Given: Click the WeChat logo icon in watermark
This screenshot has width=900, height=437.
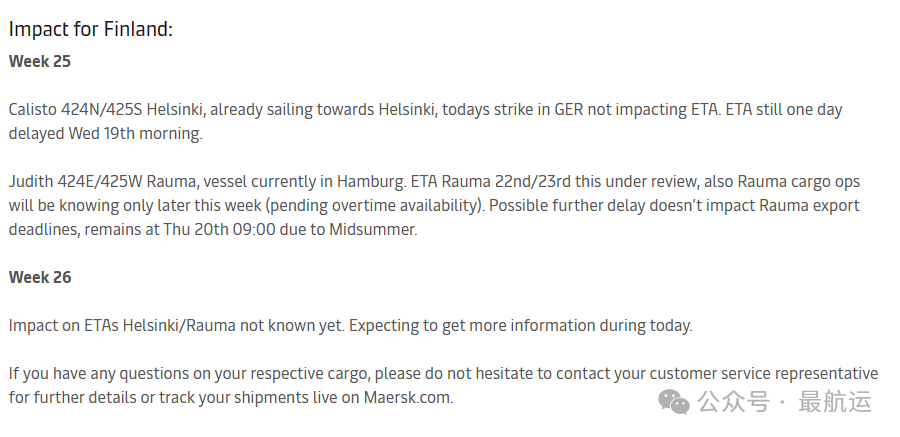Looking at the screenshot, I should tap(674, 401).
